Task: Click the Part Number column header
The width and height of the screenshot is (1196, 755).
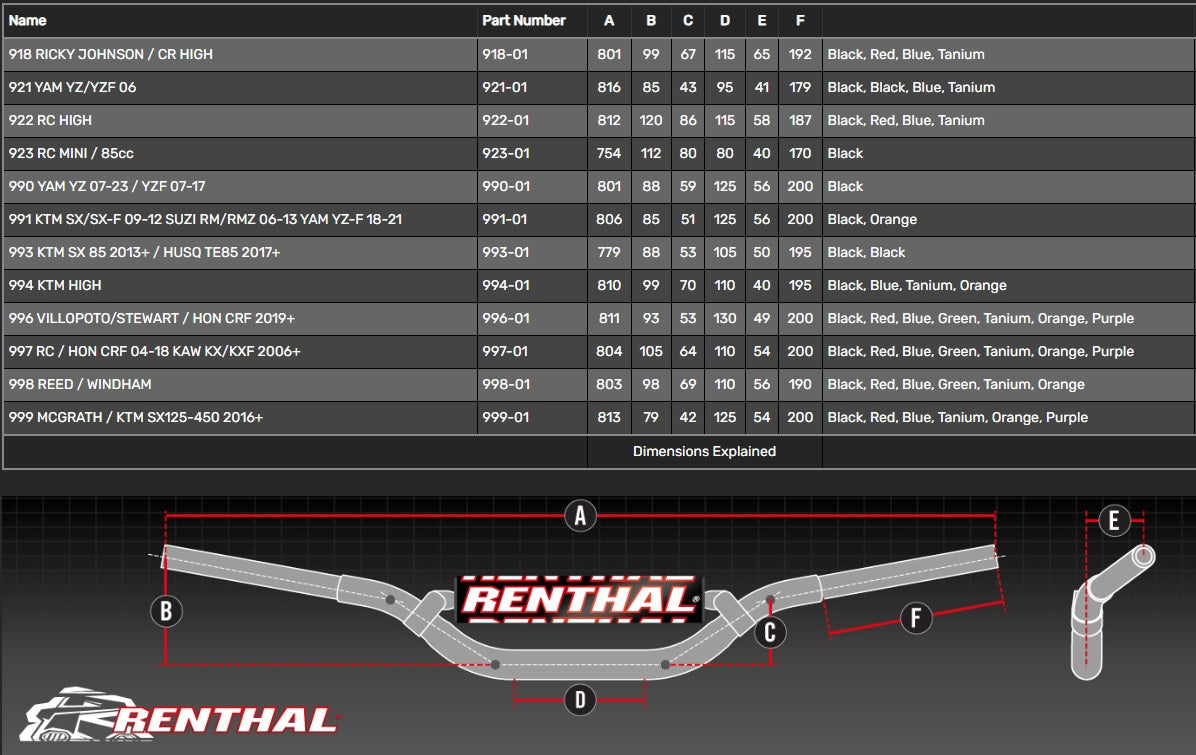Action: coord(523,20)
